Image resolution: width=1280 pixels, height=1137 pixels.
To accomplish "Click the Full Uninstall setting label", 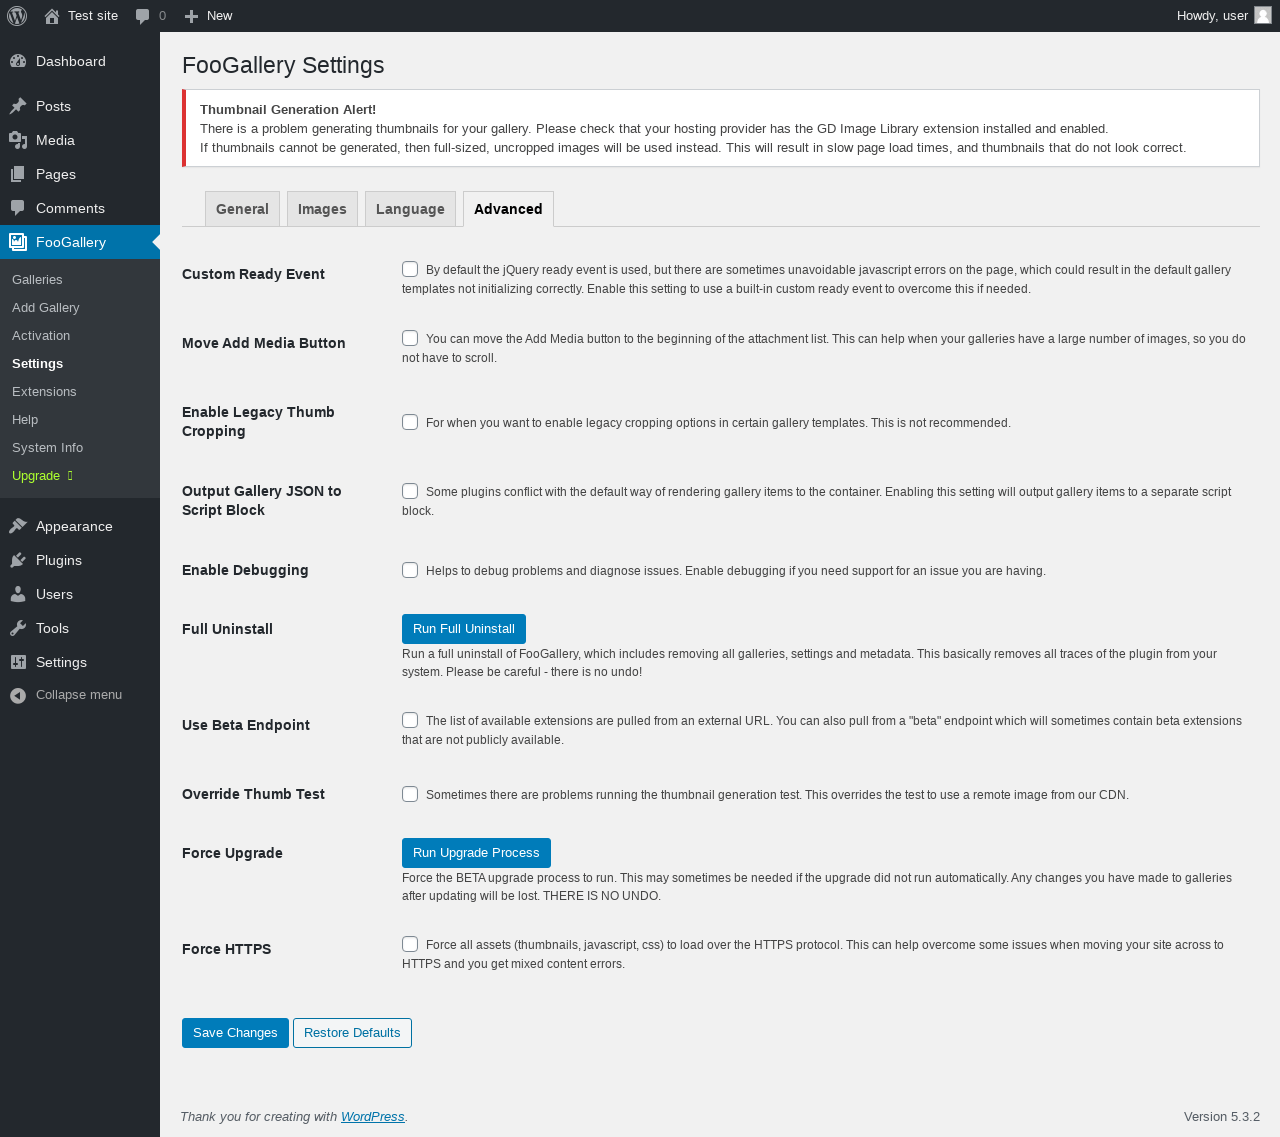I will tap(227, 629).
